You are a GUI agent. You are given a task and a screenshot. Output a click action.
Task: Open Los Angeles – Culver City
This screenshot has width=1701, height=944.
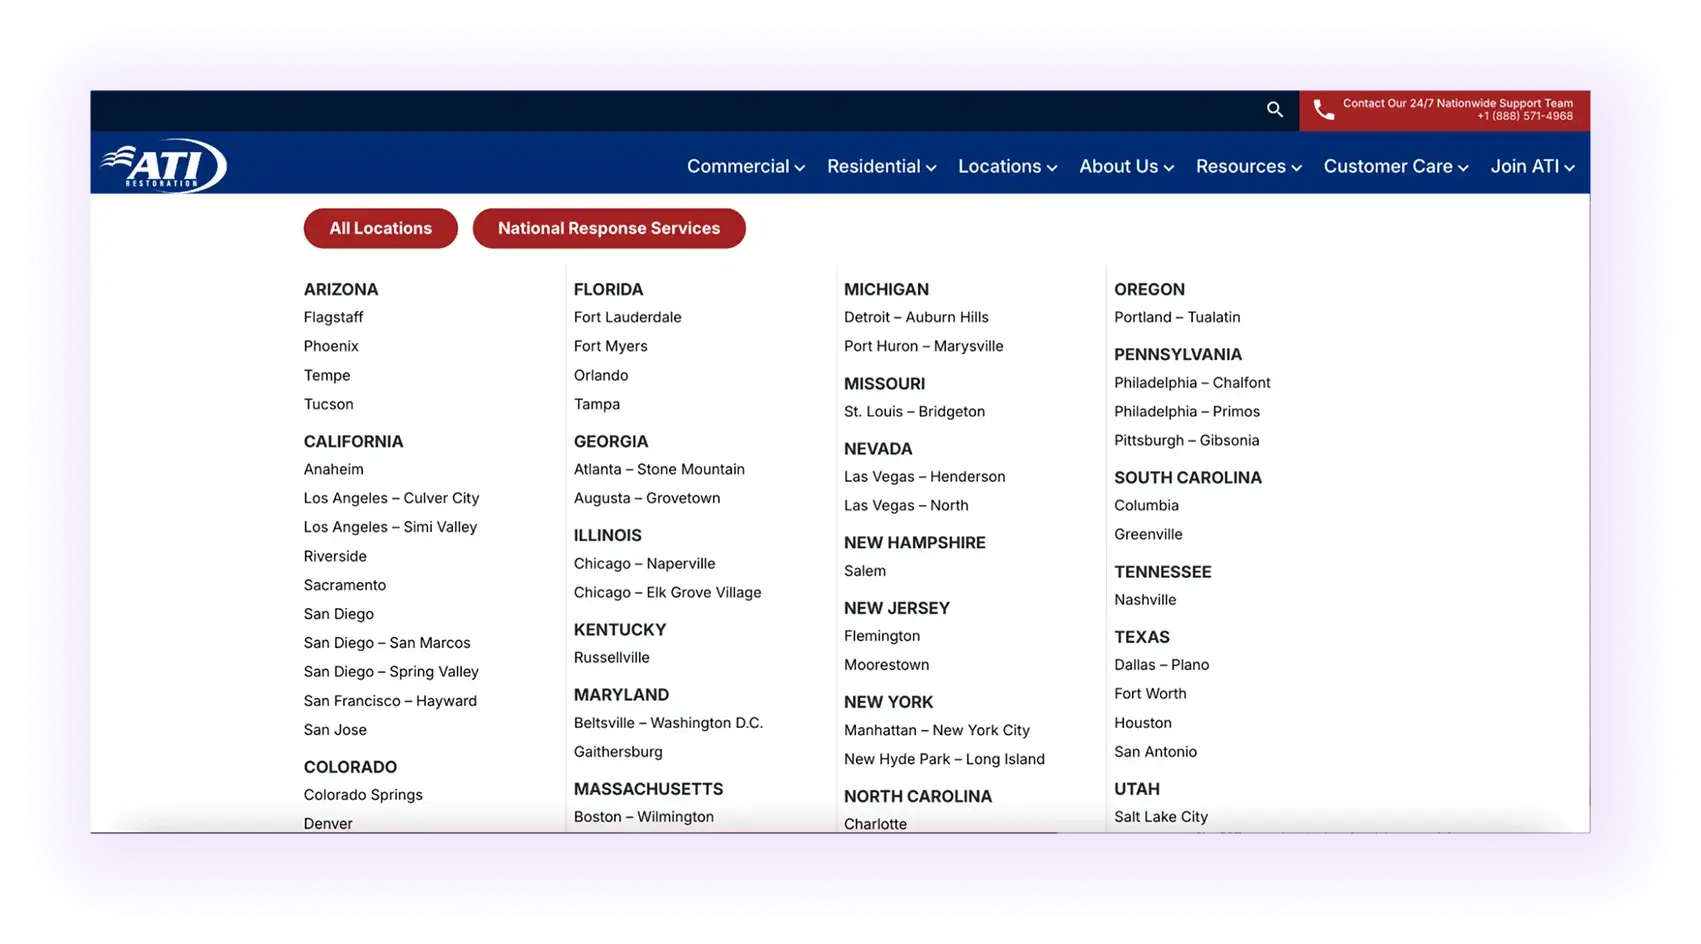pyautogui.click(x=391, y=498)
